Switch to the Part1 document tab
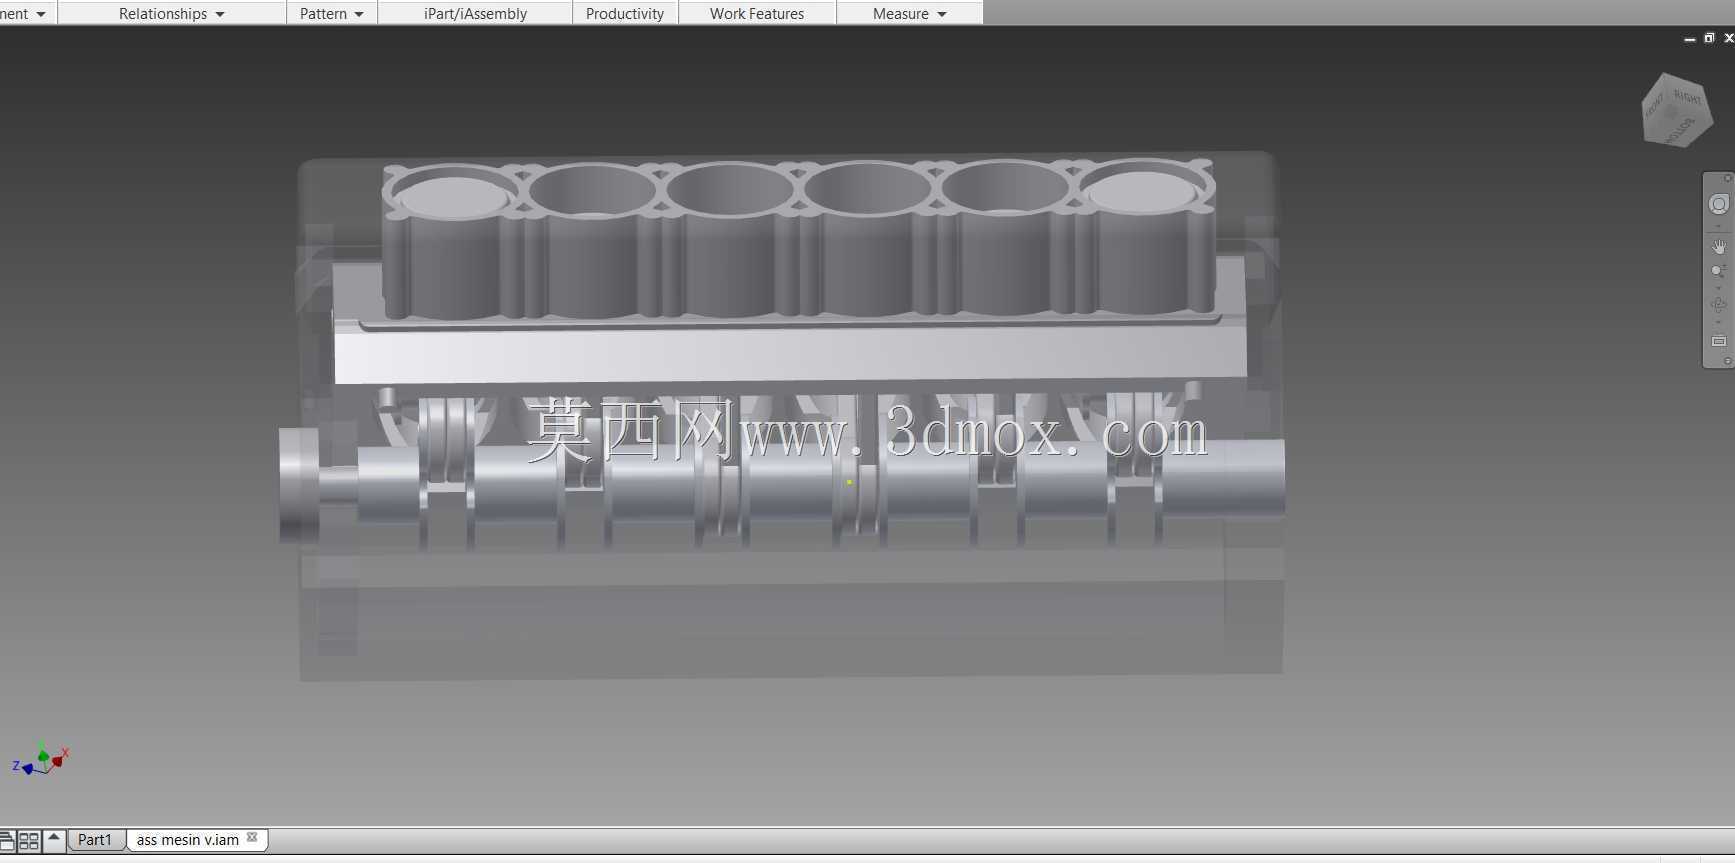Image resolution: width=1735 pixels, height=863 pixels. [95, 840]
